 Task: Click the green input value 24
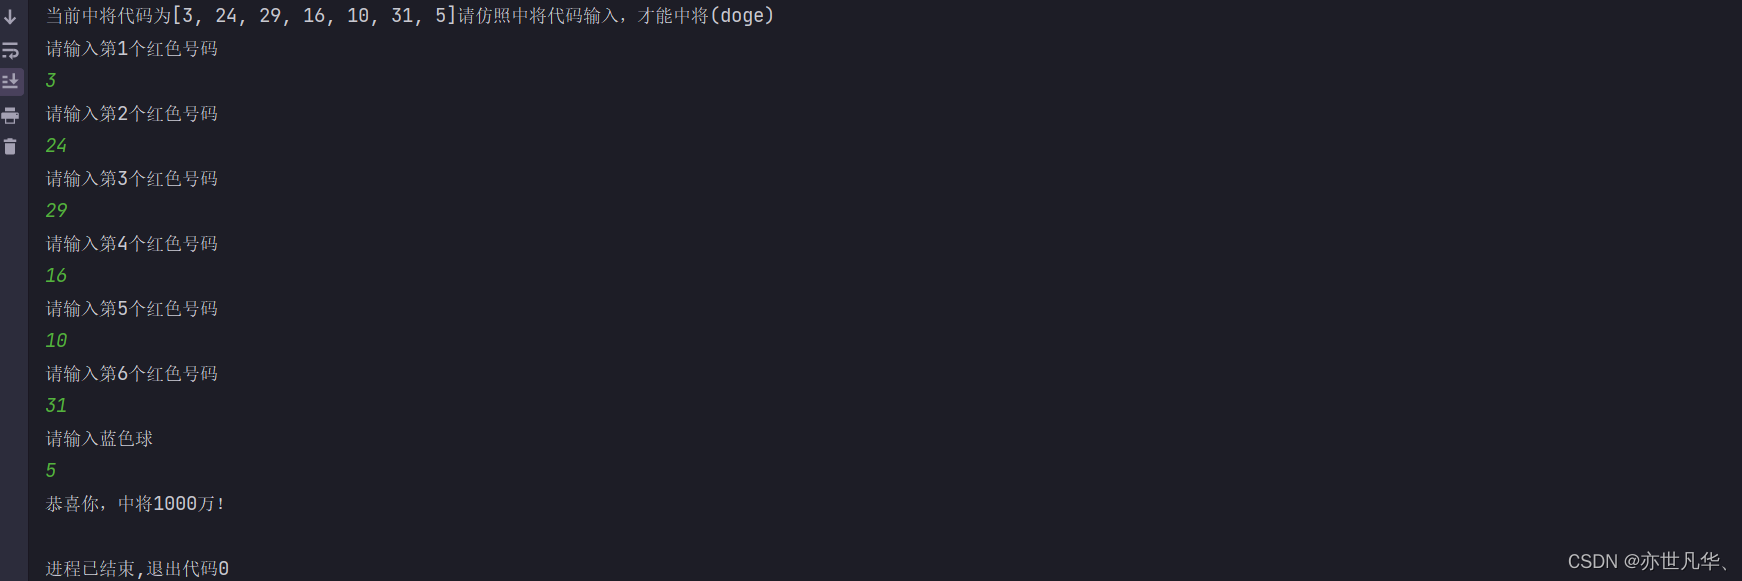tap(56, 146)
